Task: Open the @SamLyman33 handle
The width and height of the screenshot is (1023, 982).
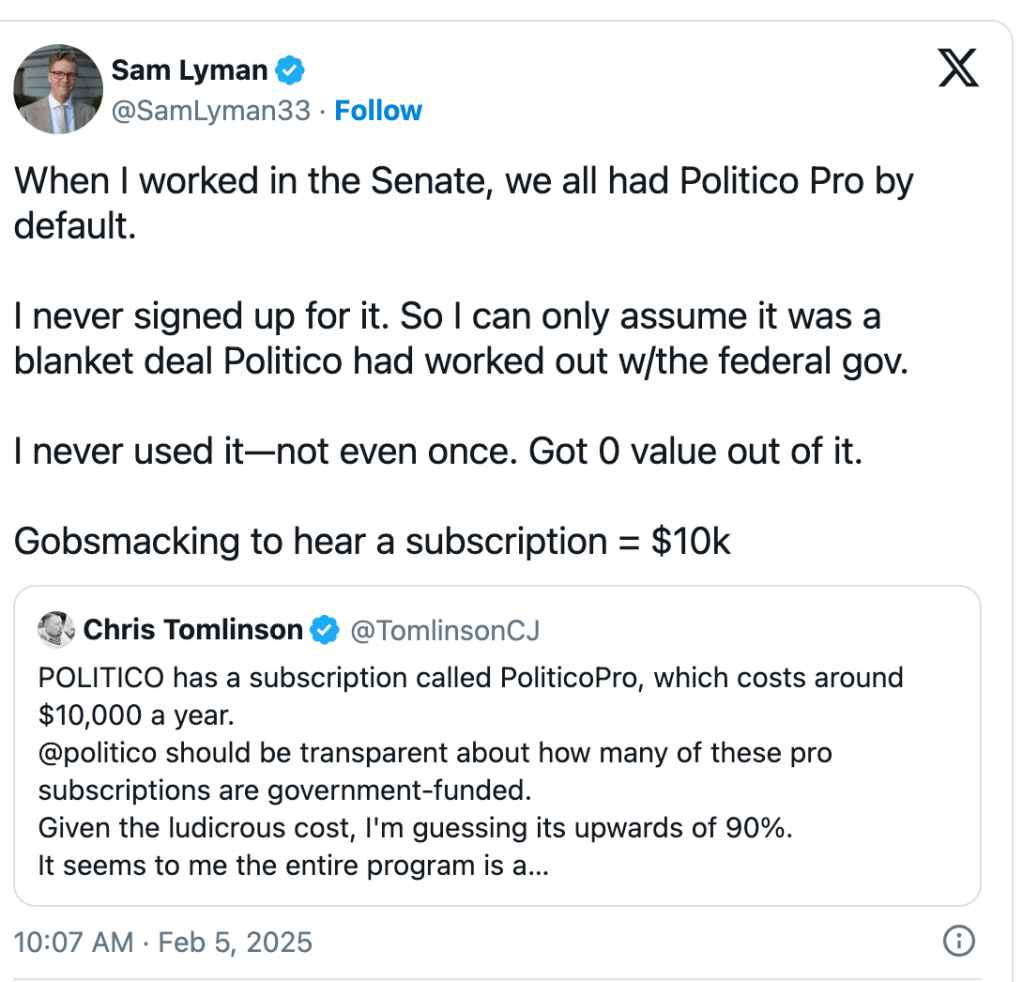Action: coord(210,110)
